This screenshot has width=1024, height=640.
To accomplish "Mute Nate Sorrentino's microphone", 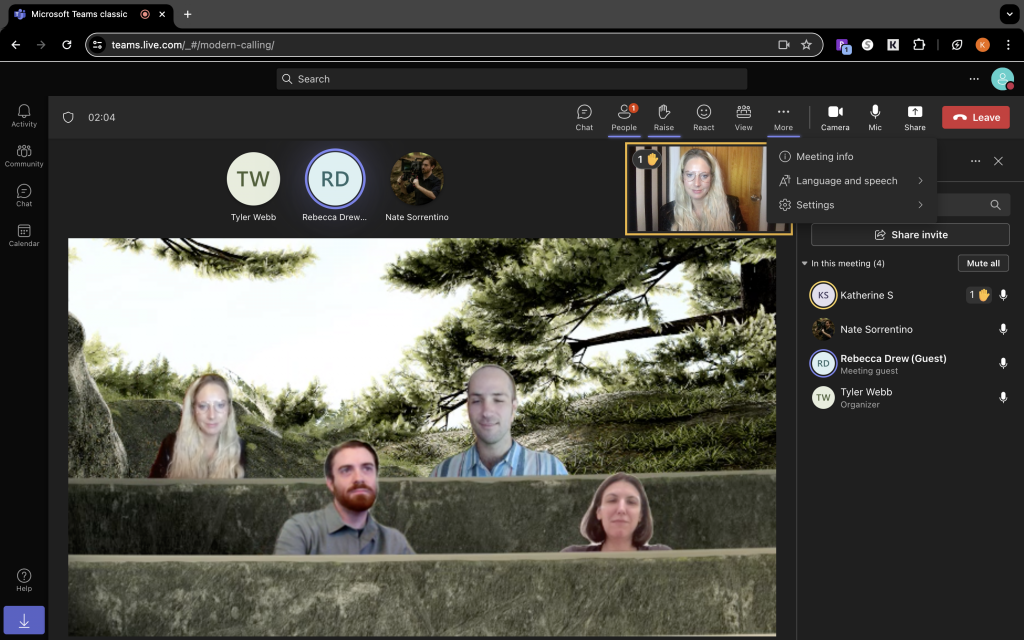I will pyautogui.click(x=1003, y=329).
